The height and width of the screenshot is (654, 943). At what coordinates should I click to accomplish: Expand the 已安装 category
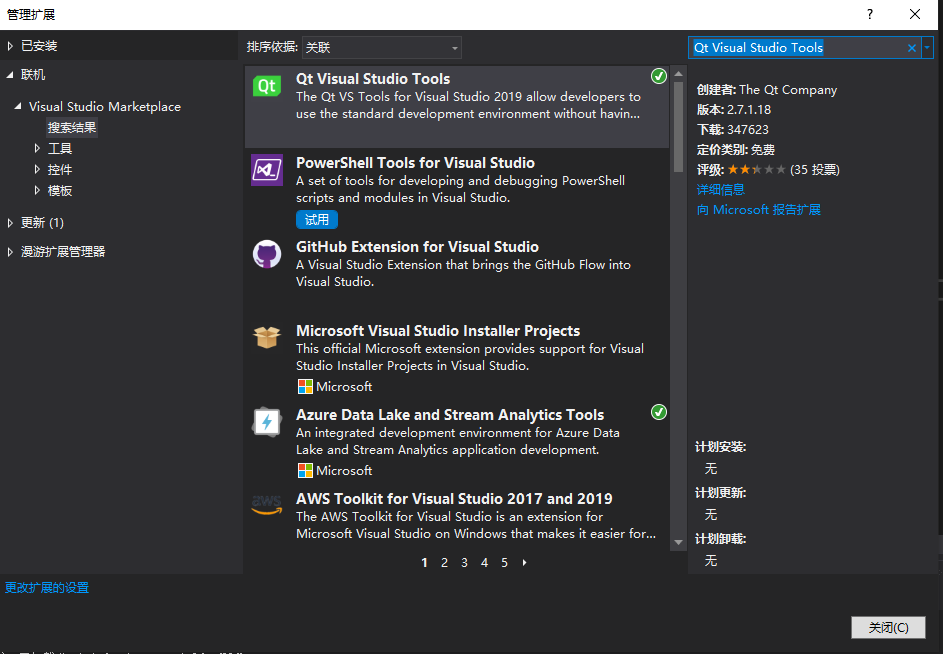coord(10,46)
